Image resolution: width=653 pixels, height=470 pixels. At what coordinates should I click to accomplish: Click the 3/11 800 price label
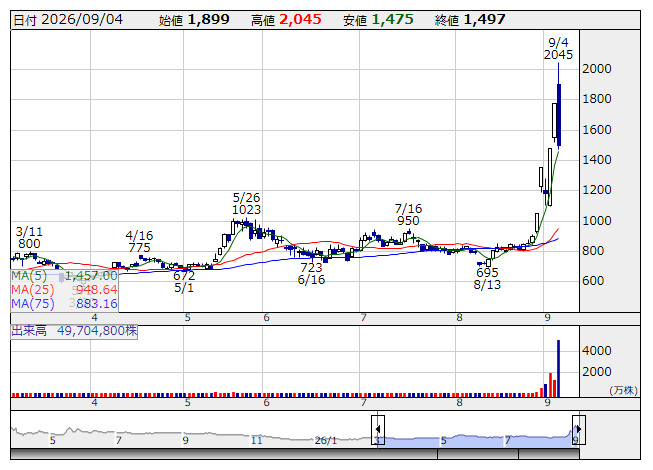29,238
